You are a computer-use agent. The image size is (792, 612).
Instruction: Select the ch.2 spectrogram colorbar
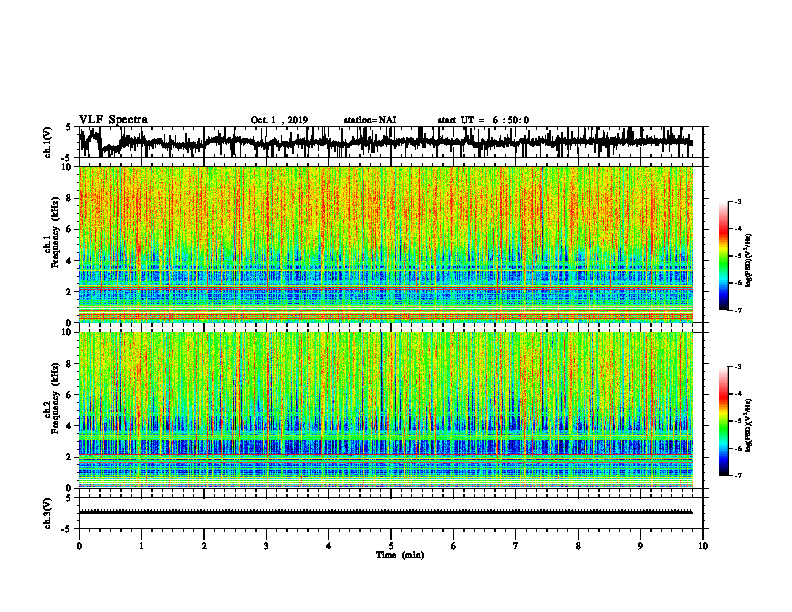[723, 421]
